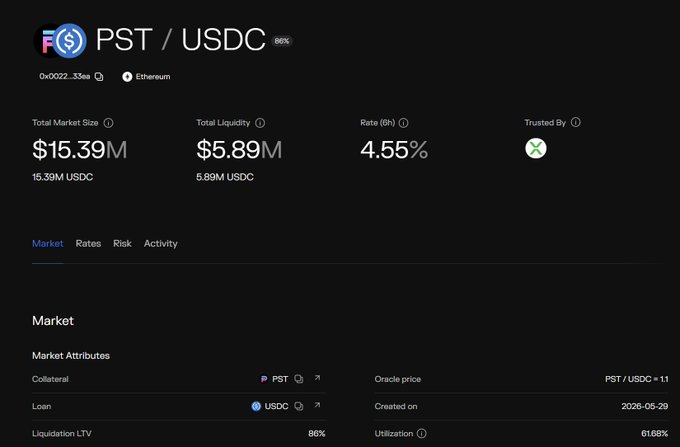Click the $15.39M total market size value
680x447 pixels.
pos(80,150)
